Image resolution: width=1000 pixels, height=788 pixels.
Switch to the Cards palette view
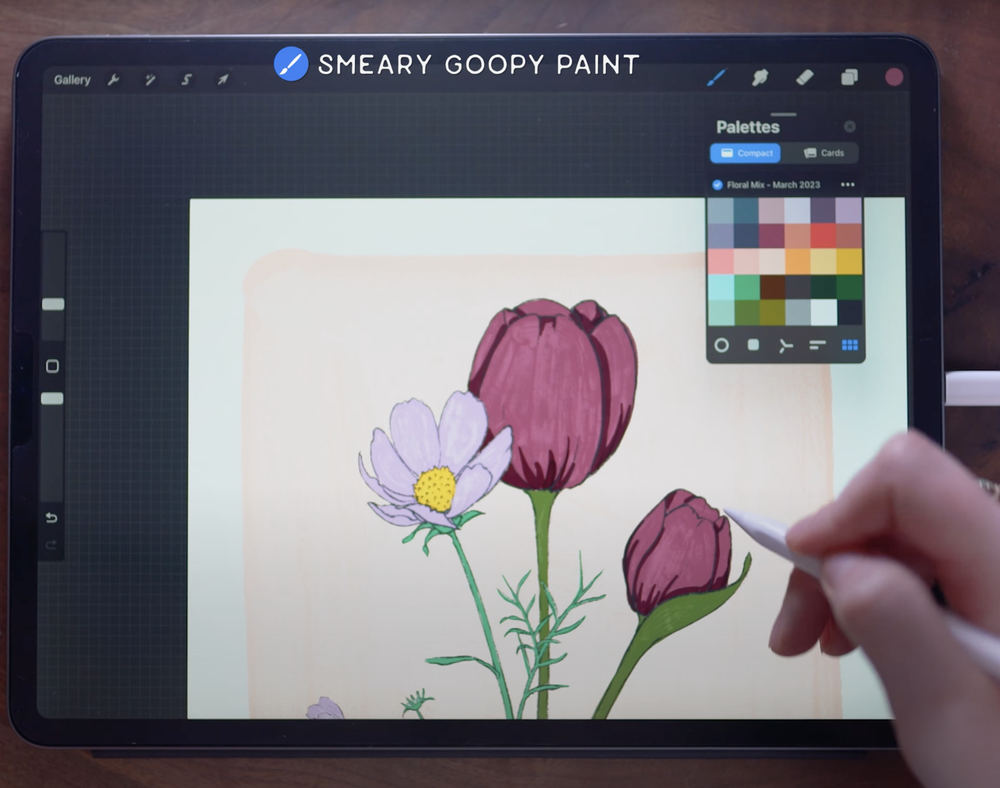point(824,153)
